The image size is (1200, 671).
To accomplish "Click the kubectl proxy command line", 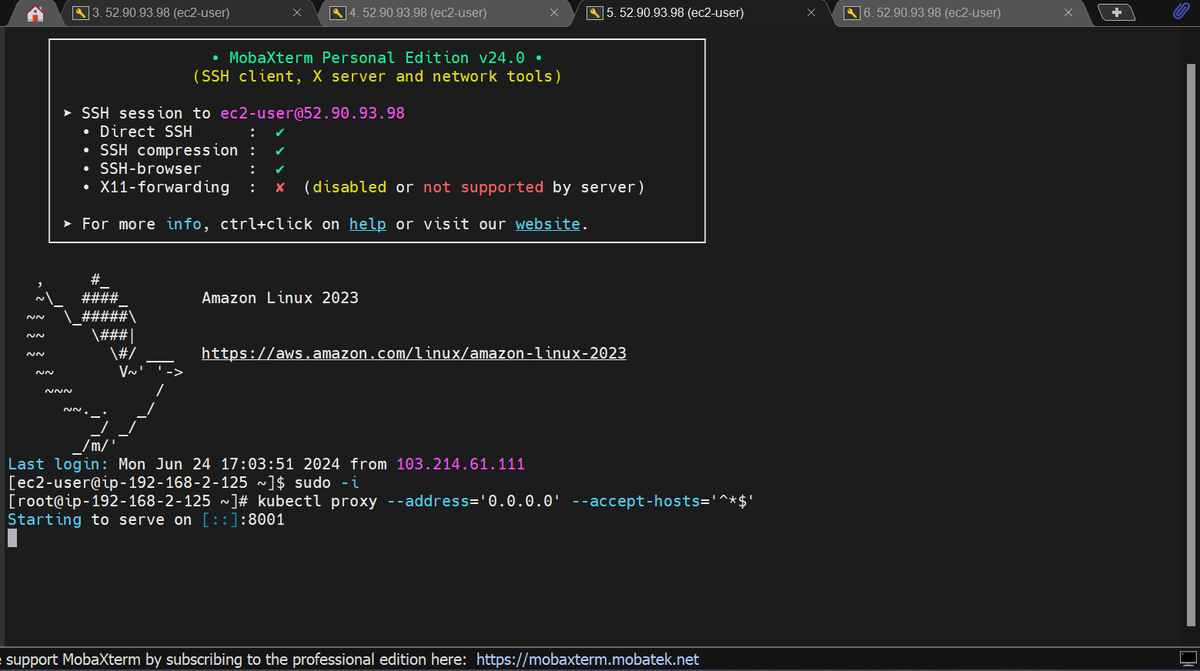I will coord(380,501).
